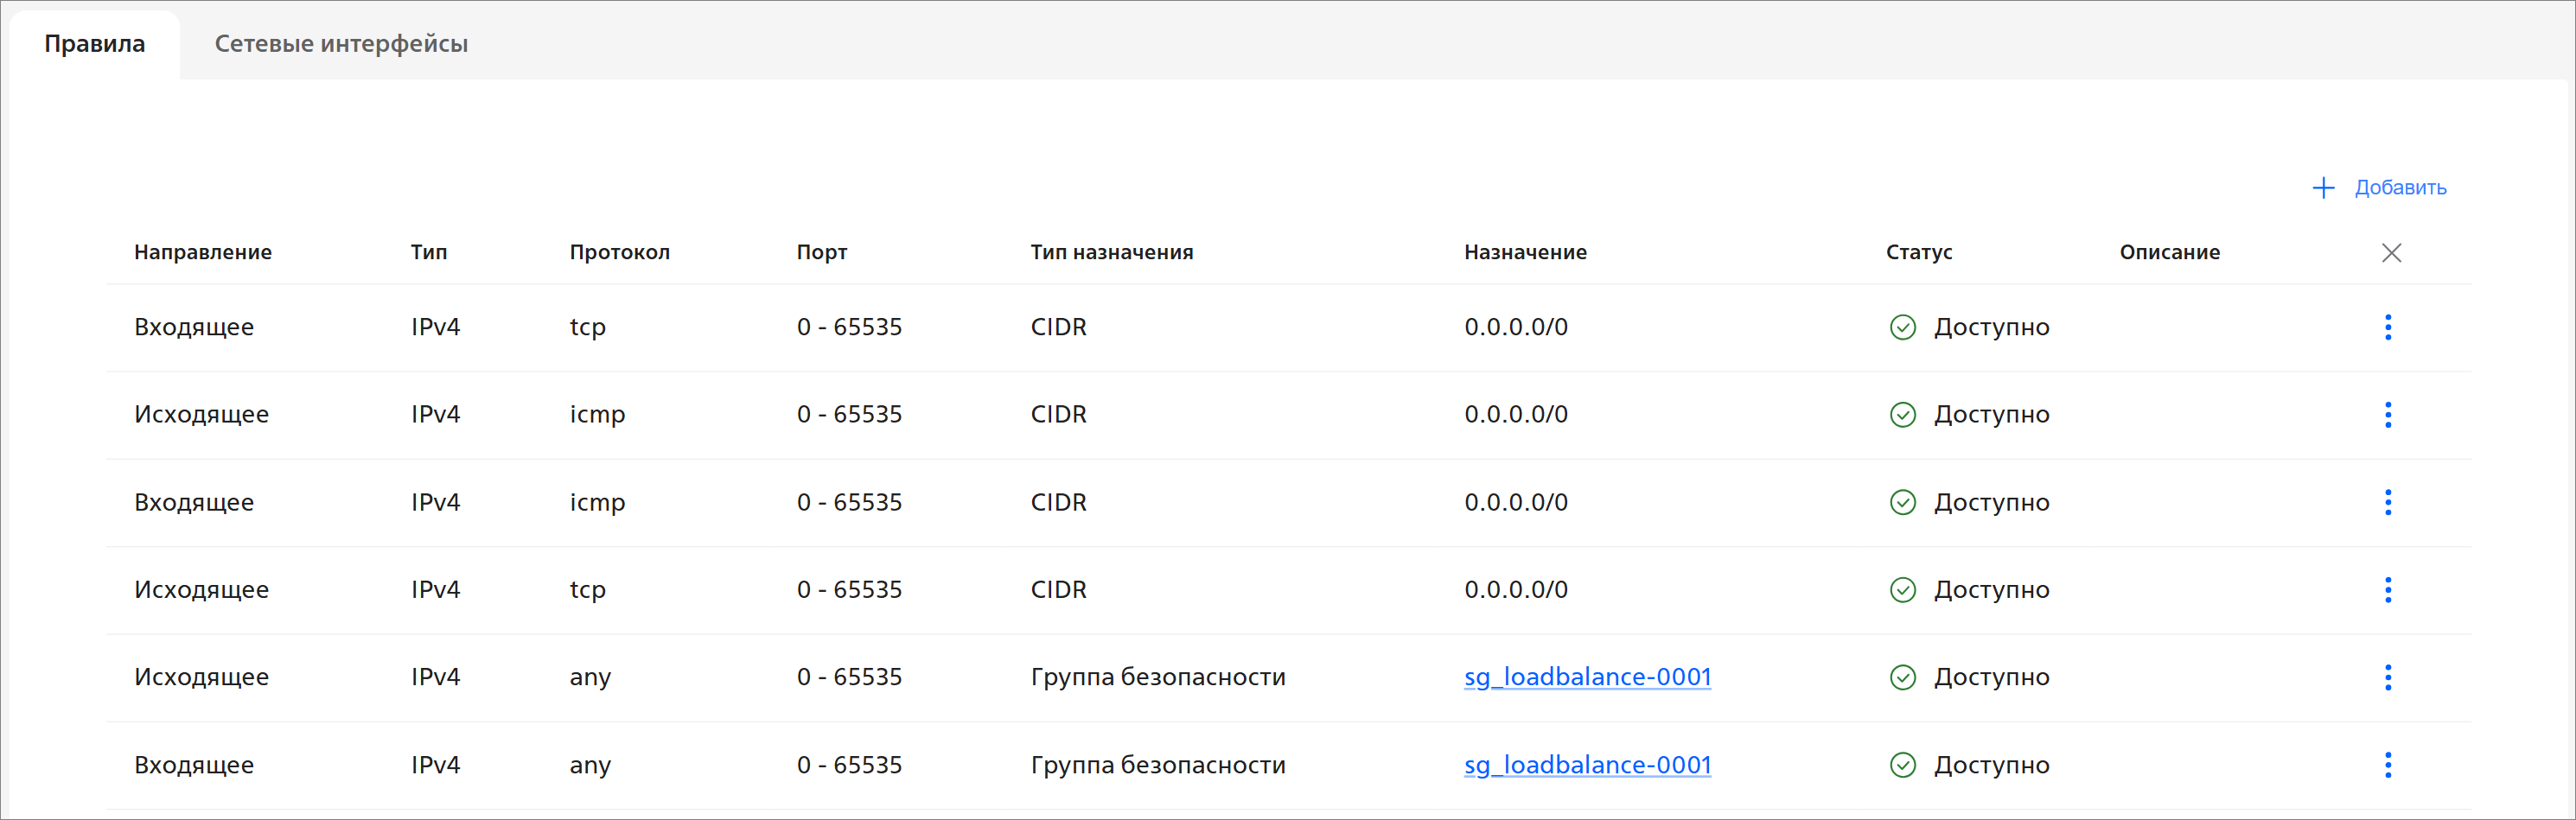The image size is (2576, 820).
Task: Click the Назначение column header
Action: (x=1525, y=252)
